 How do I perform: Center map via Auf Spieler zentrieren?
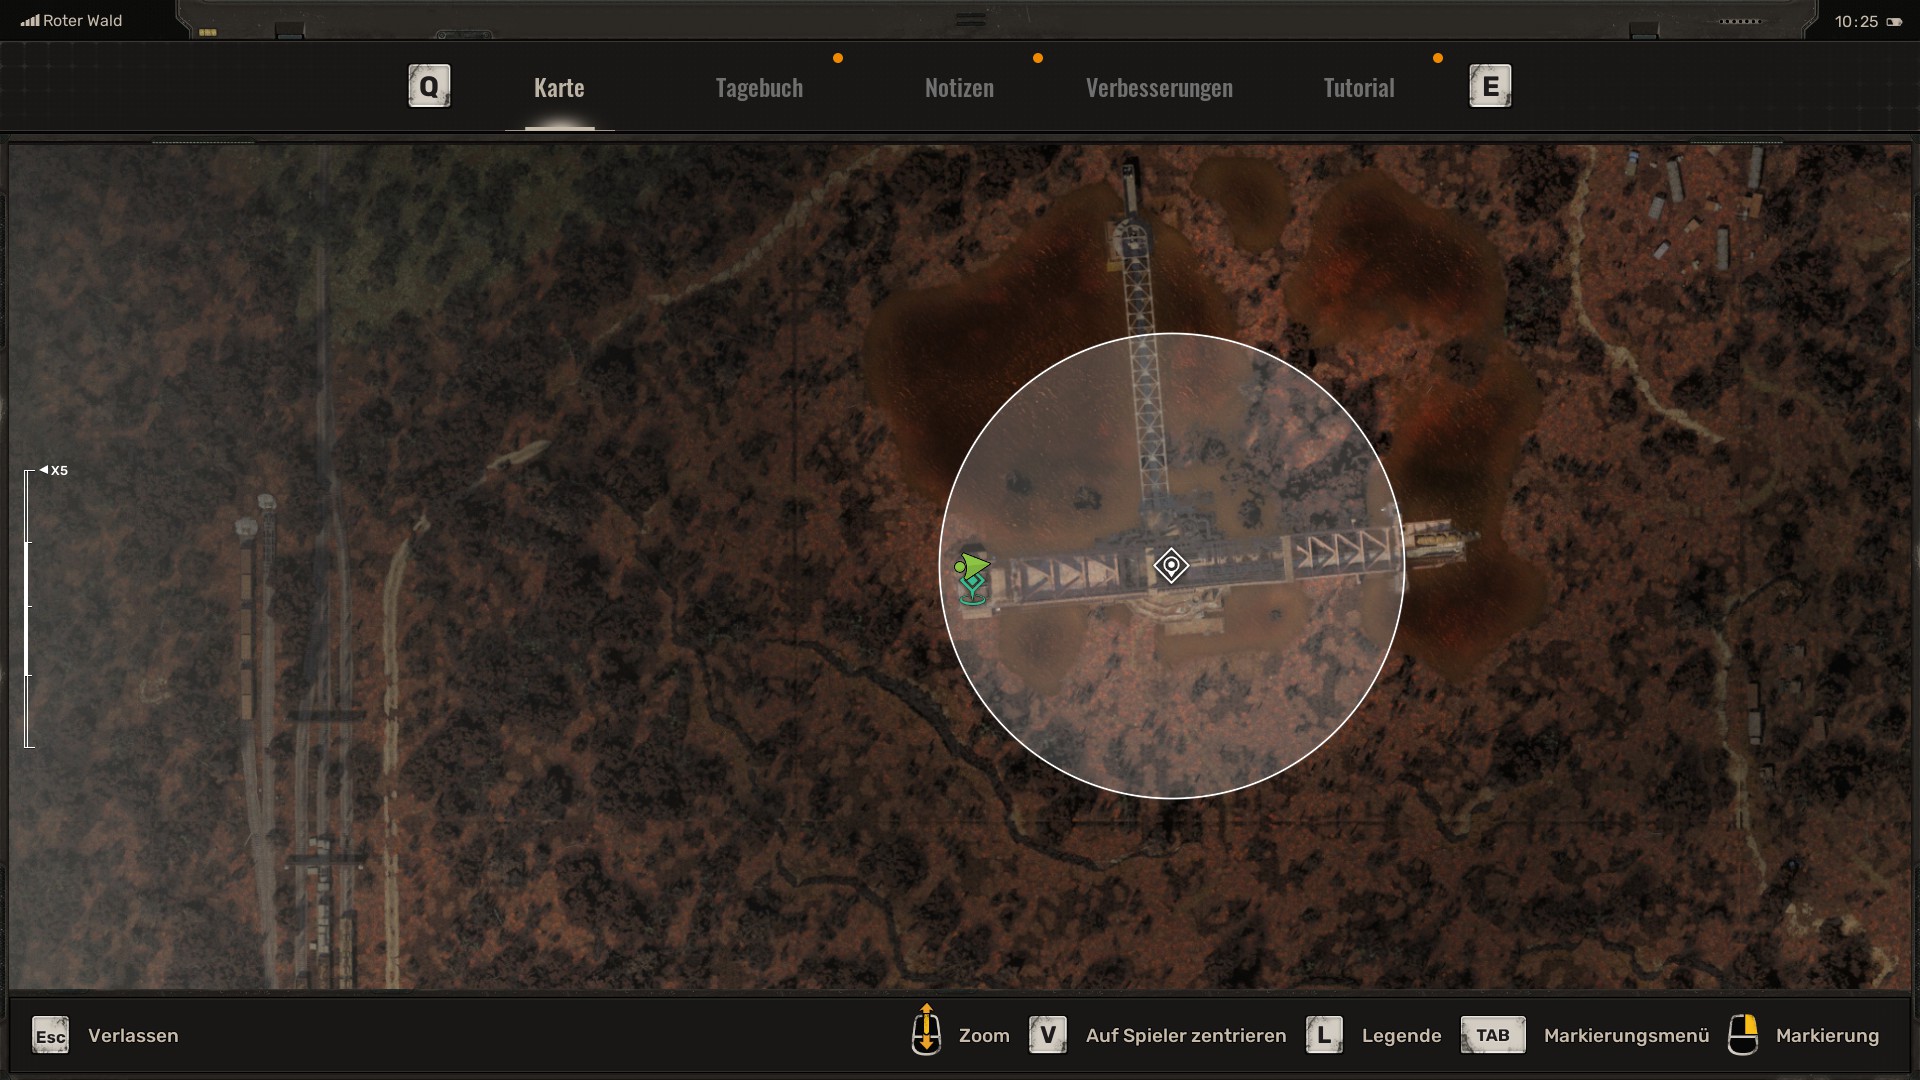coord(1186,1036)
